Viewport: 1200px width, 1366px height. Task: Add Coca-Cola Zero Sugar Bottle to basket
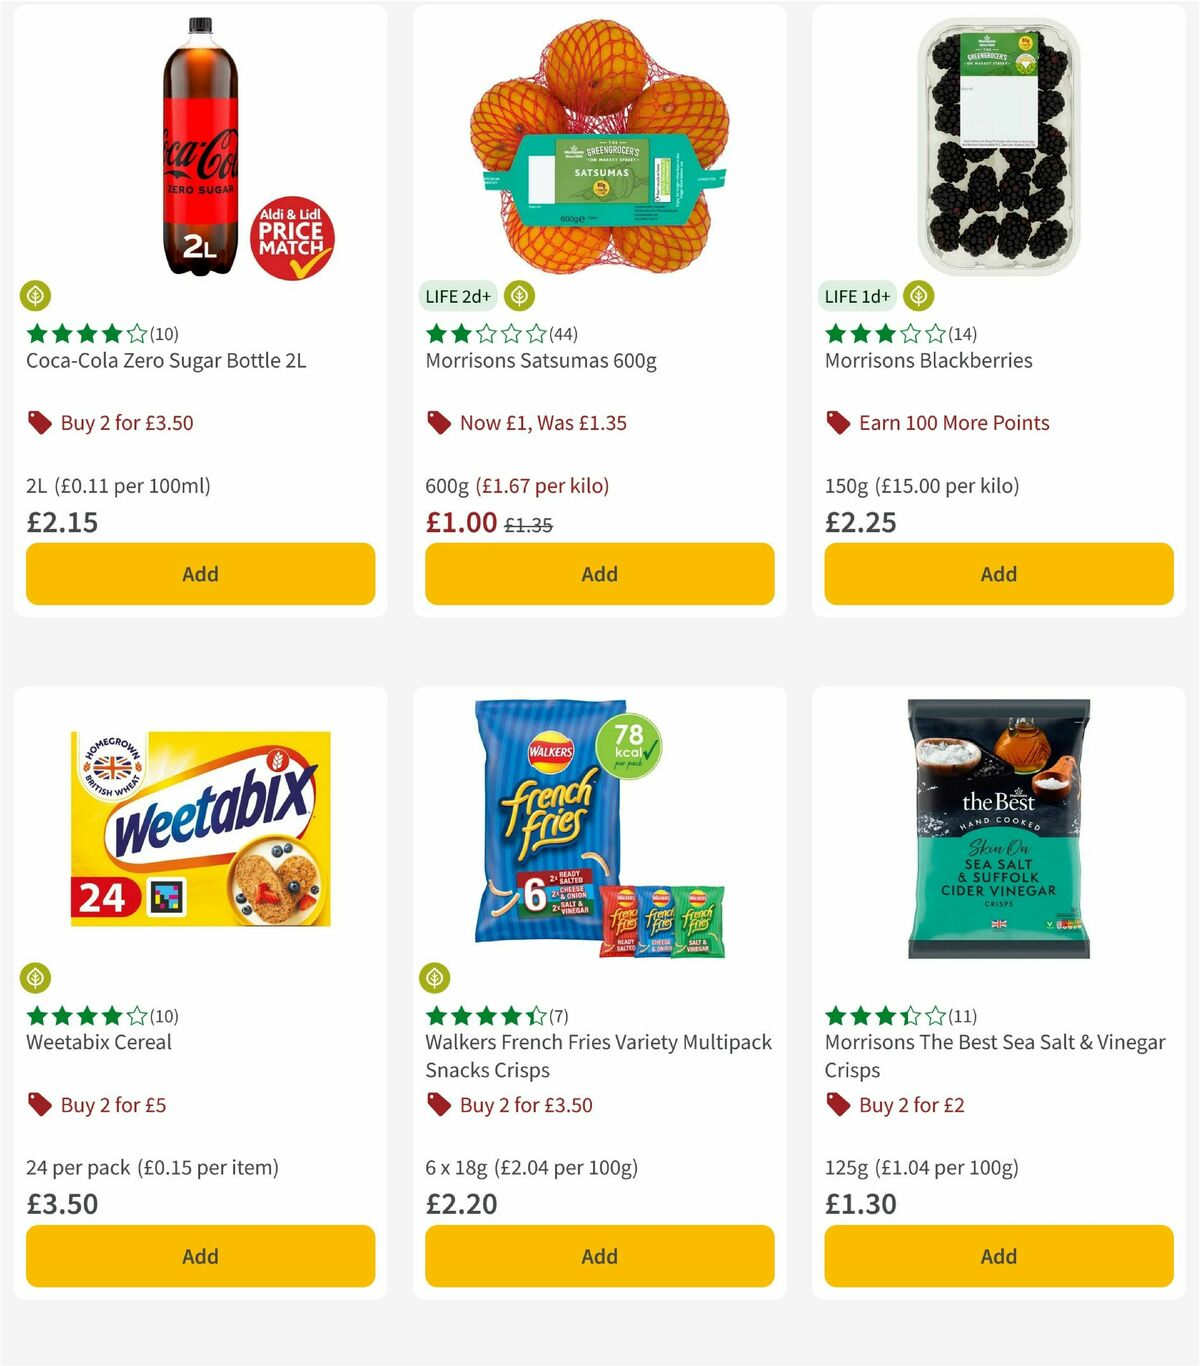[x=200, y=573]
